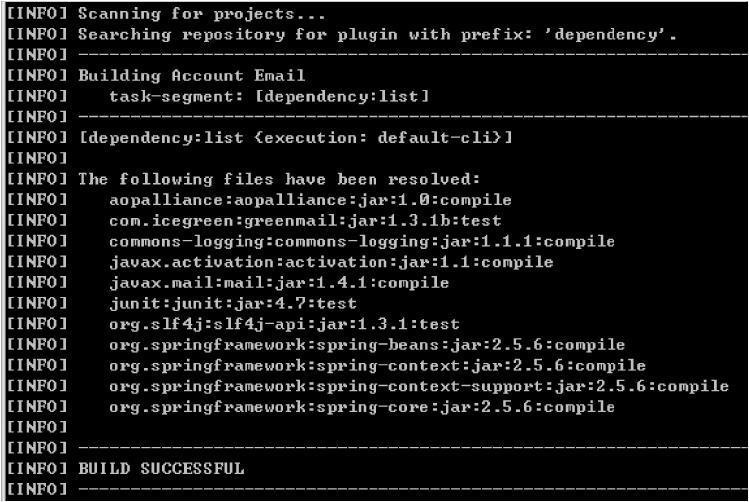This screenshot has width=749, height=502.
Task: Click the com.icegreen:greenmail:jar:1.3.1b:test entry
Action: click(305, 220)
